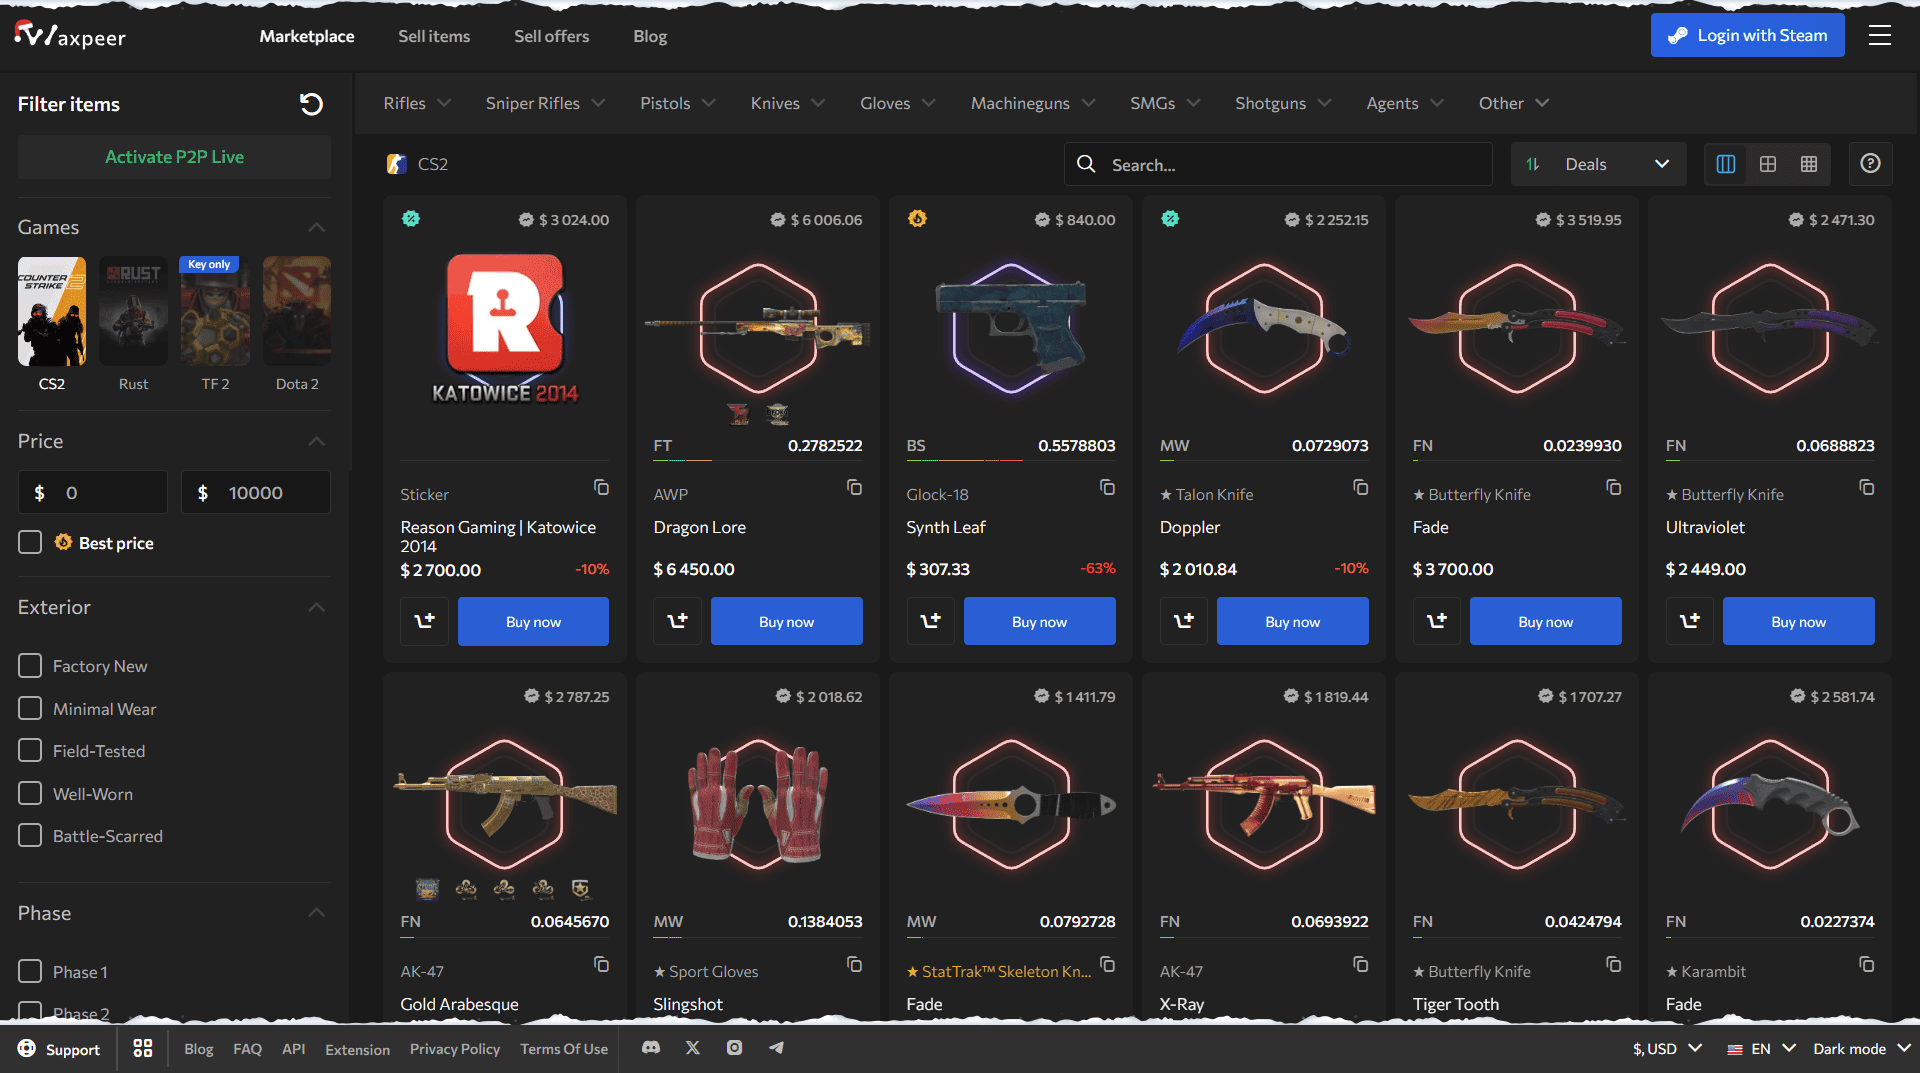Add Butterfly Knife Fade to cart
Image resolution: width=1920 pixels, height=1073 pixels.
coord(1437,621)
